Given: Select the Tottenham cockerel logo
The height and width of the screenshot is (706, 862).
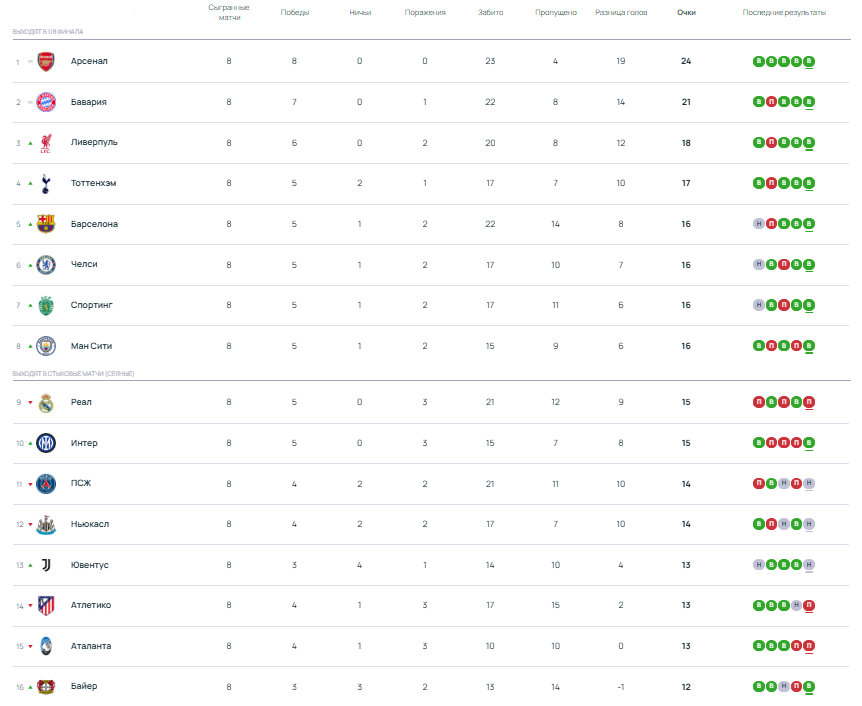Looking at the screenshot, I should [46, 183].
